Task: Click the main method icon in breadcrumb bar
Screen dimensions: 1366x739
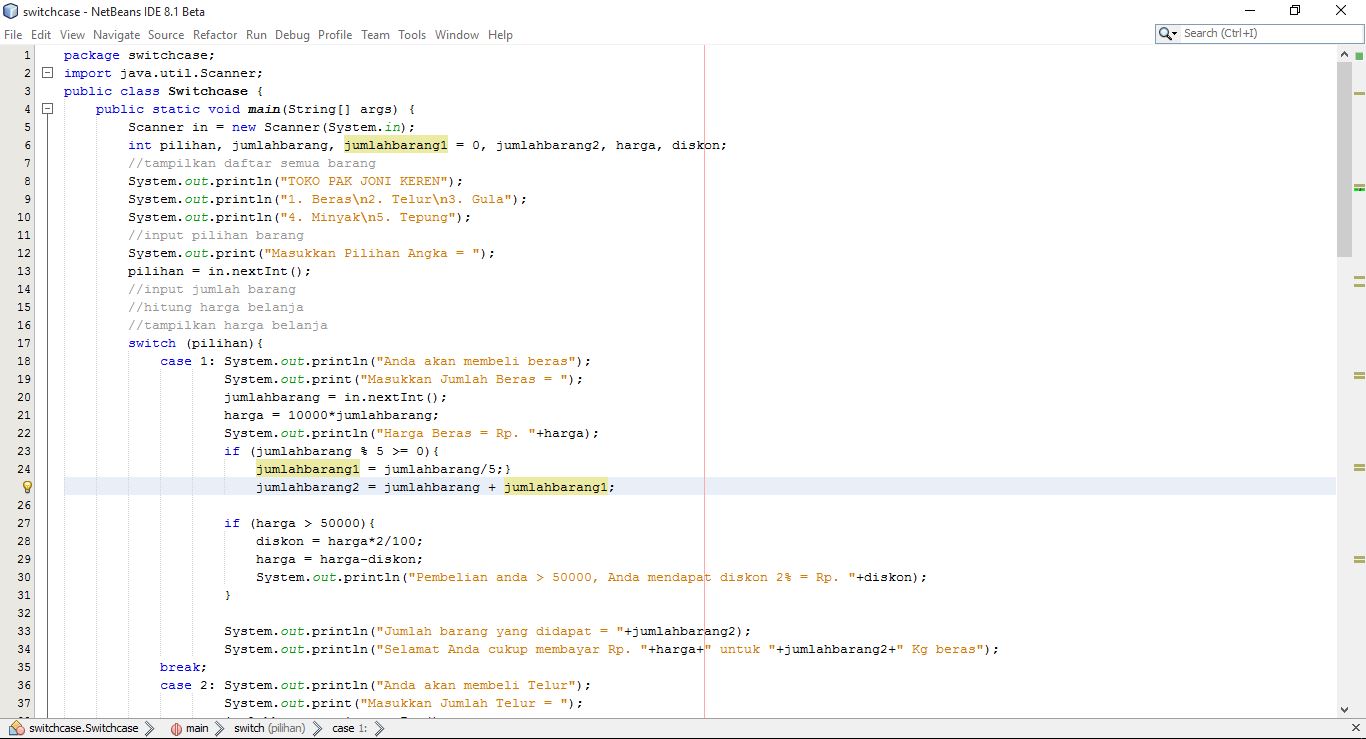Action: (176, 728)
